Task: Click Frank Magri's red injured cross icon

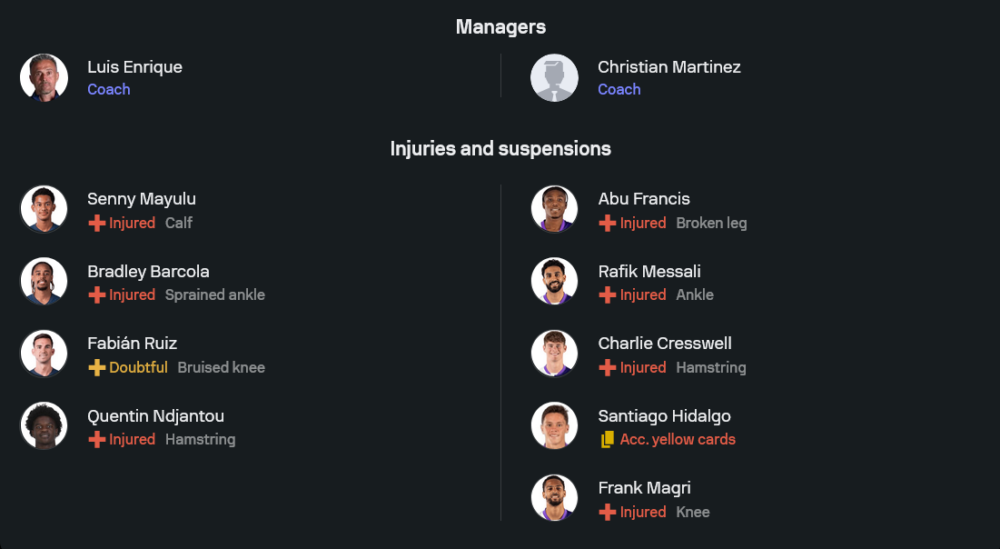Action: [607, 512]
